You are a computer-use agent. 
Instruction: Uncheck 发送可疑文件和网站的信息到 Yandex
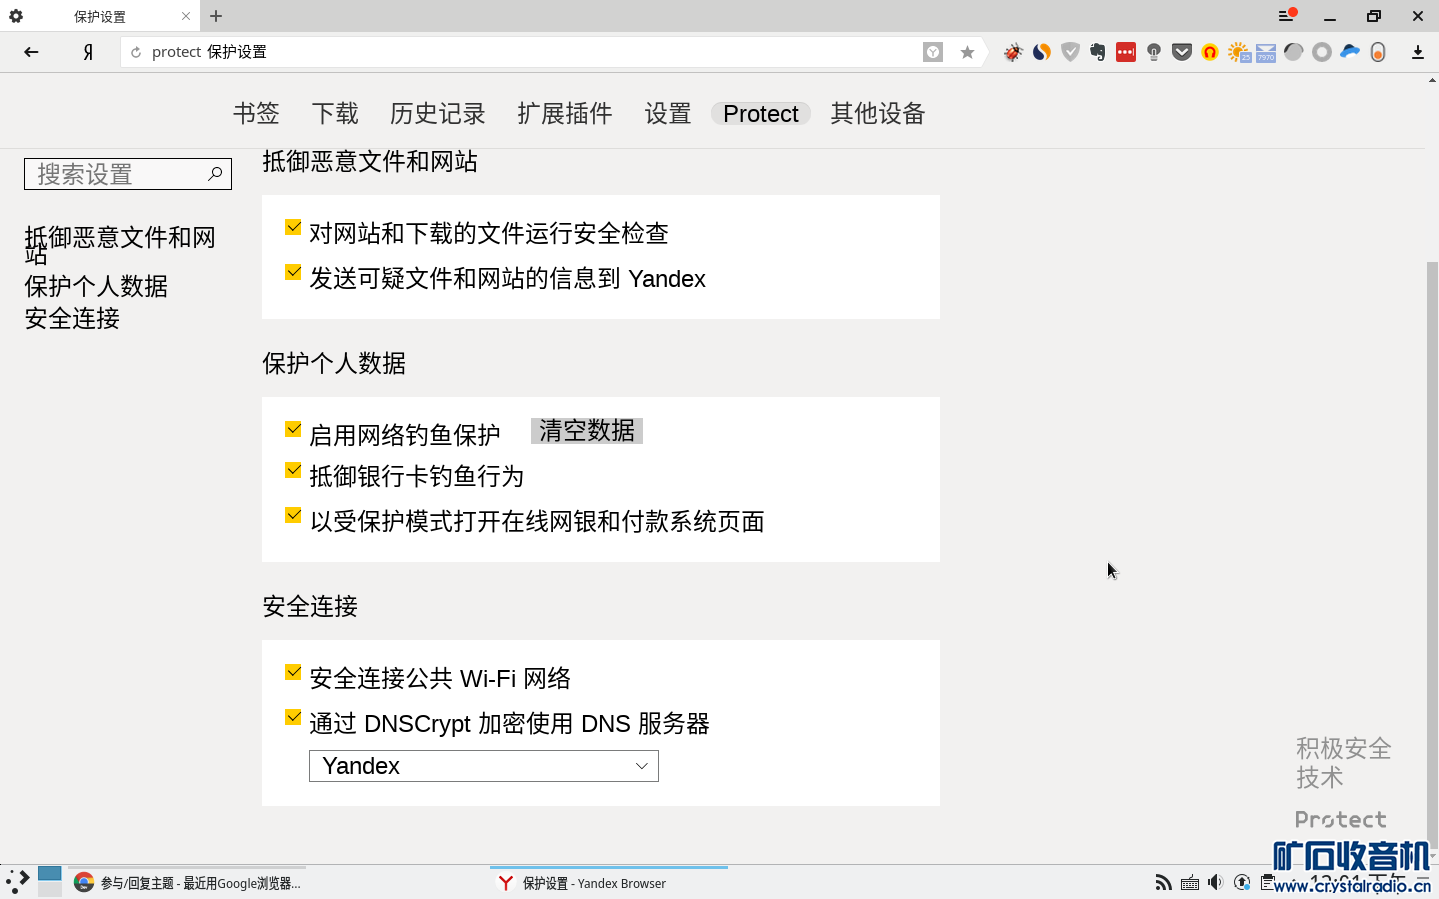[x=293, y=273]
